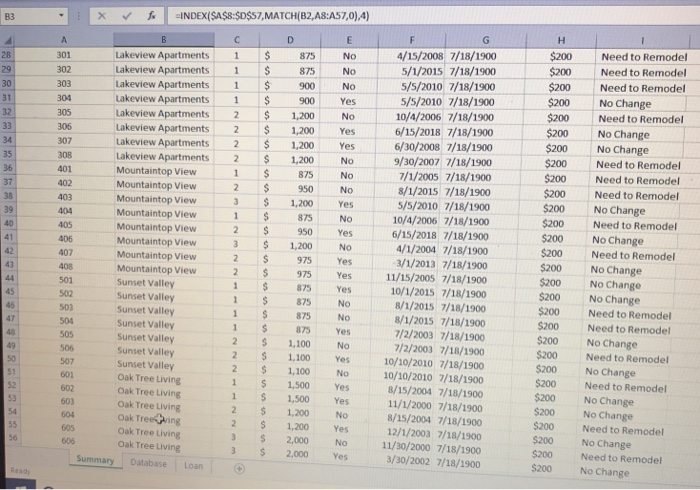Click cell containing unit 501
Viewport: 700px width, 490px height.
[x=66, y=280]
